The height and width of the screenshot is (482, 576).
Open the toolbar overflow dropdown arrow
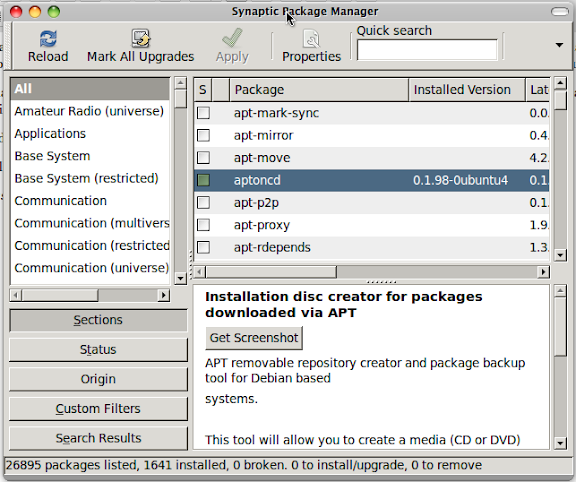[x=559, y=45]
